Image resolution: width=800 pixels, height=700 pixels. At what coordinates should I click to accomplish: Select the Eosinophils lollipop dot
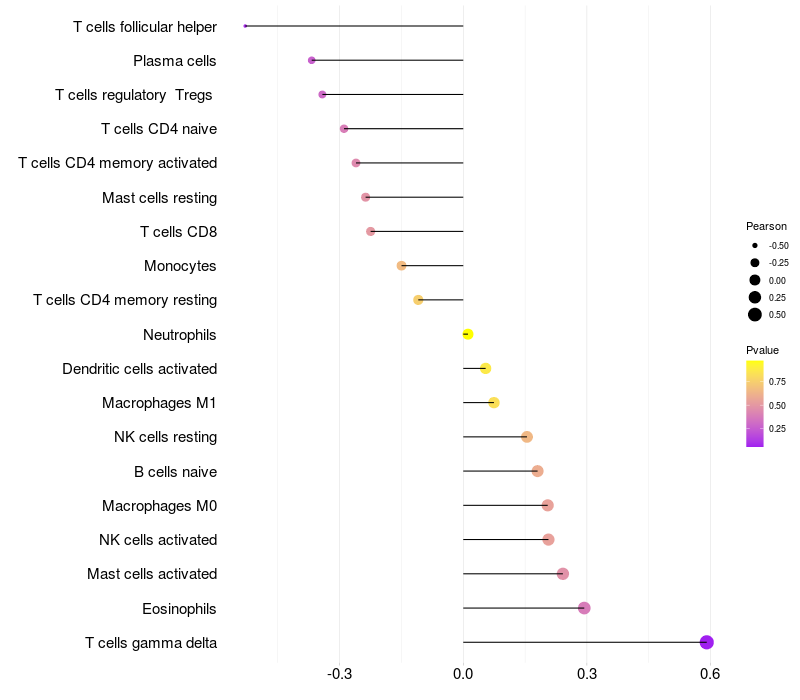[584, 608]
